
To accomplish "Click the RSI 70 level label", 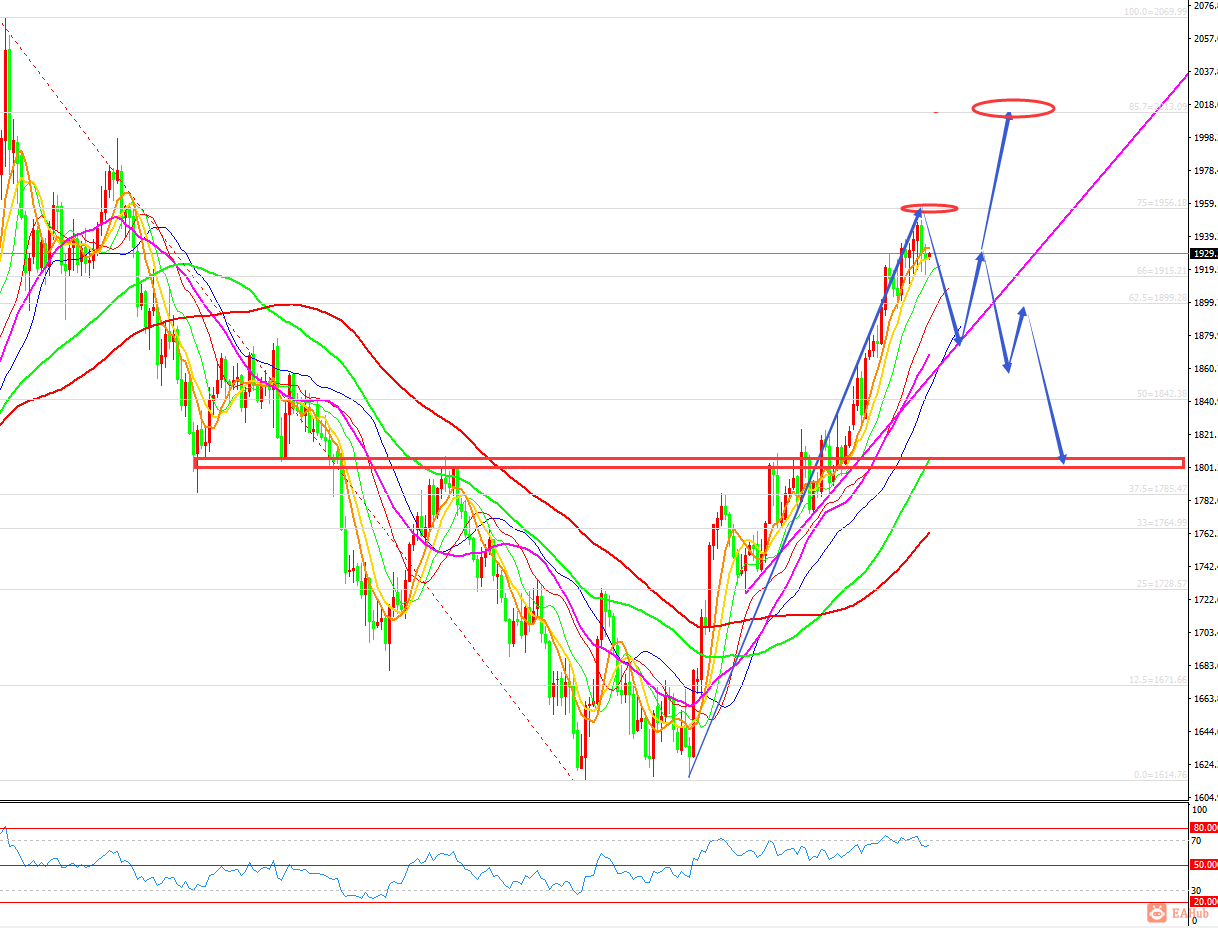I will [1196, 841].
